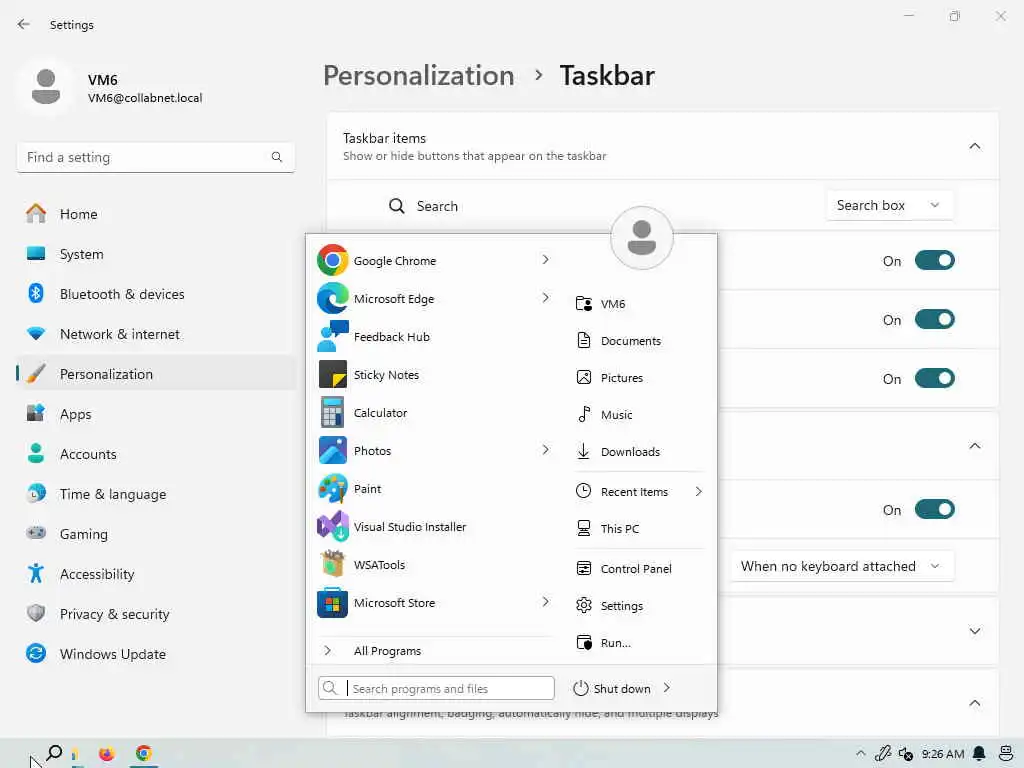Select System in Settings sidebar

[155, 254]
